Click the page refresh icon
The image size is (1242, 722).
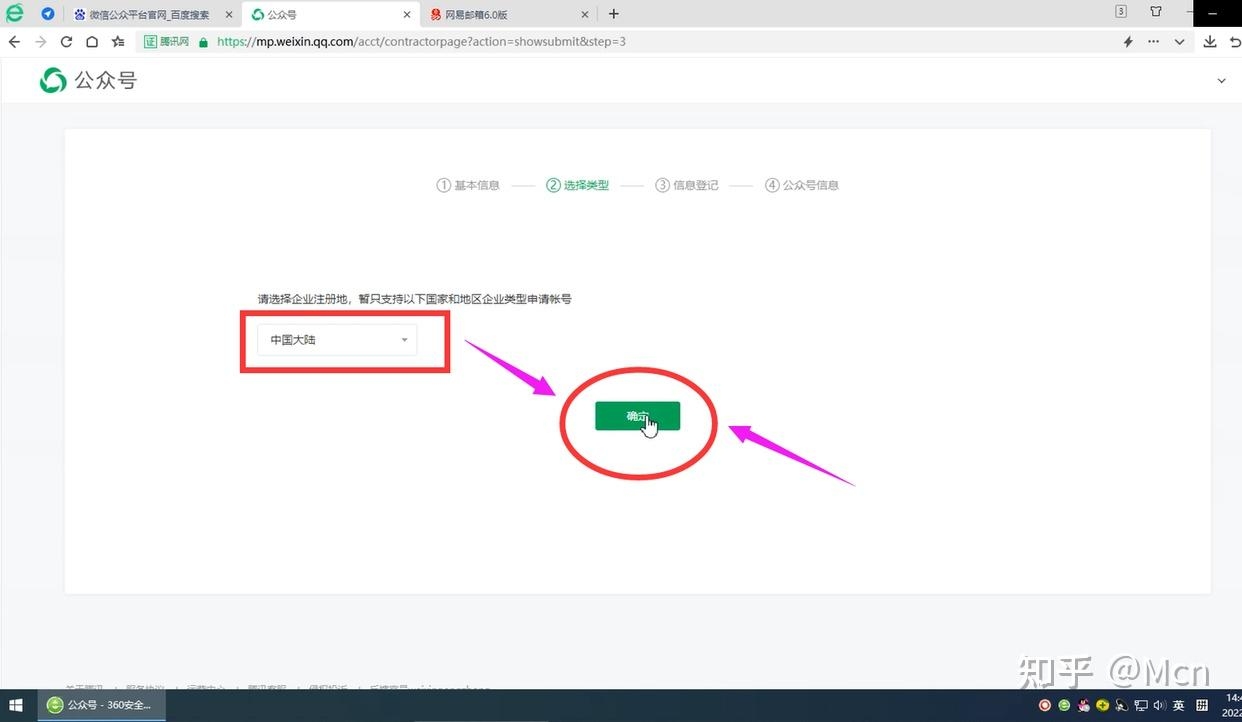click(x=66, y=41)
